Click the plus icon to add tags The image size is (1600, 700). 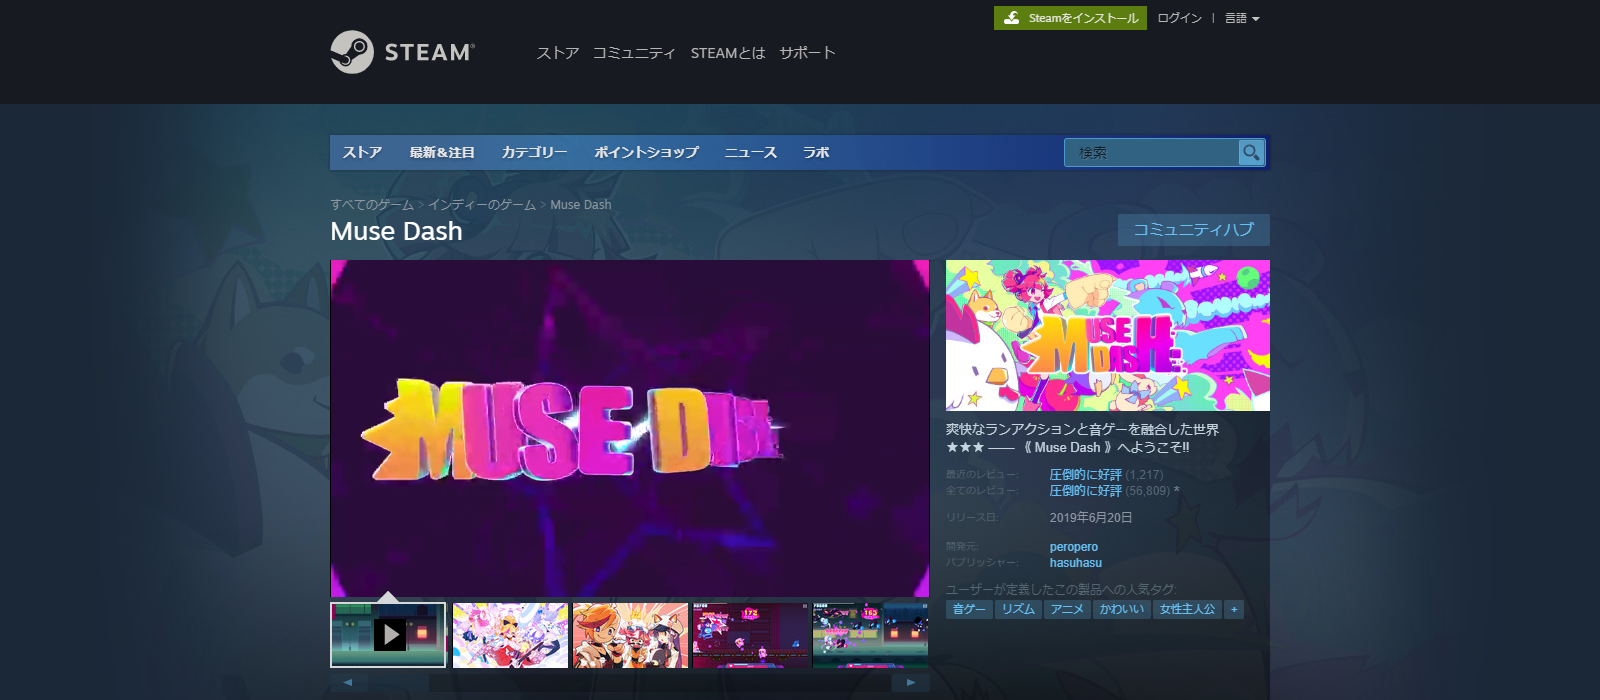point(1234,609)
